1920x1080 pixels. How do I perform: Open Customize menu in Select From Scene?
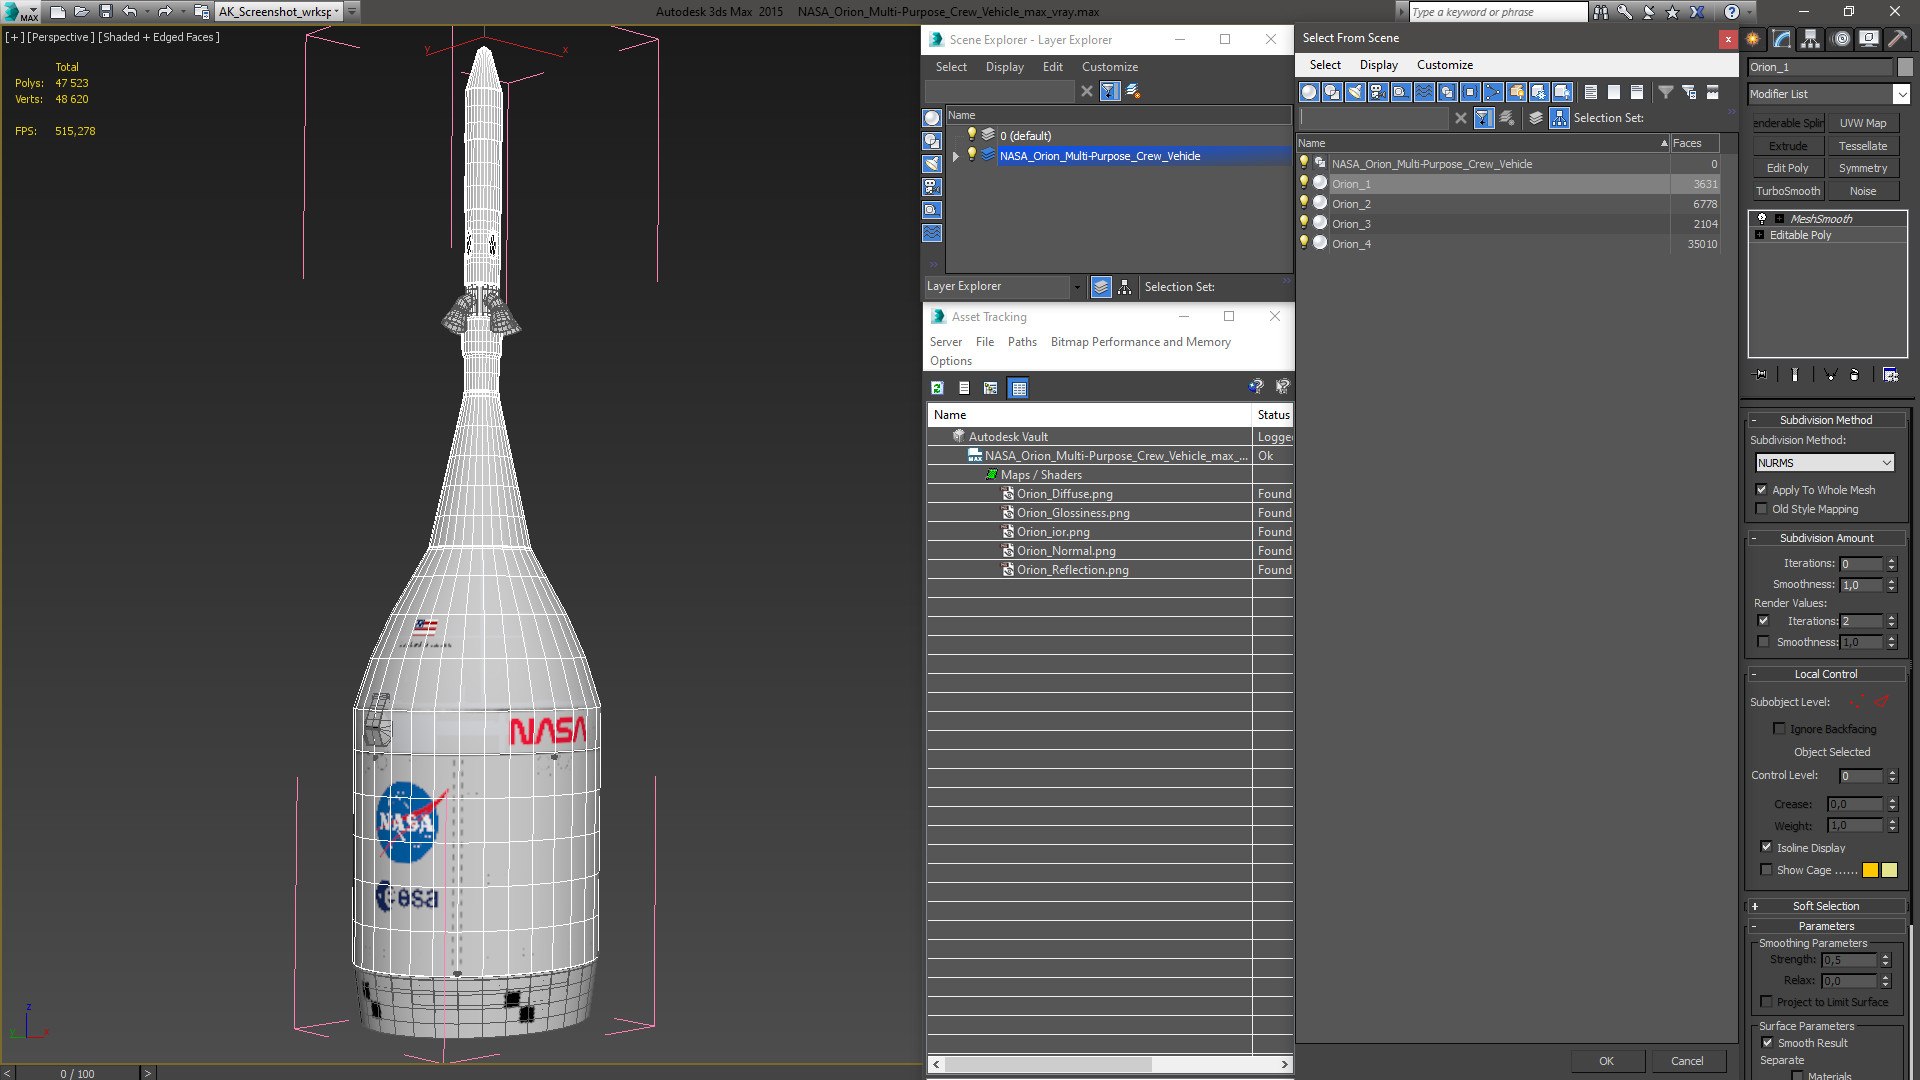[x=1444, y=65]
